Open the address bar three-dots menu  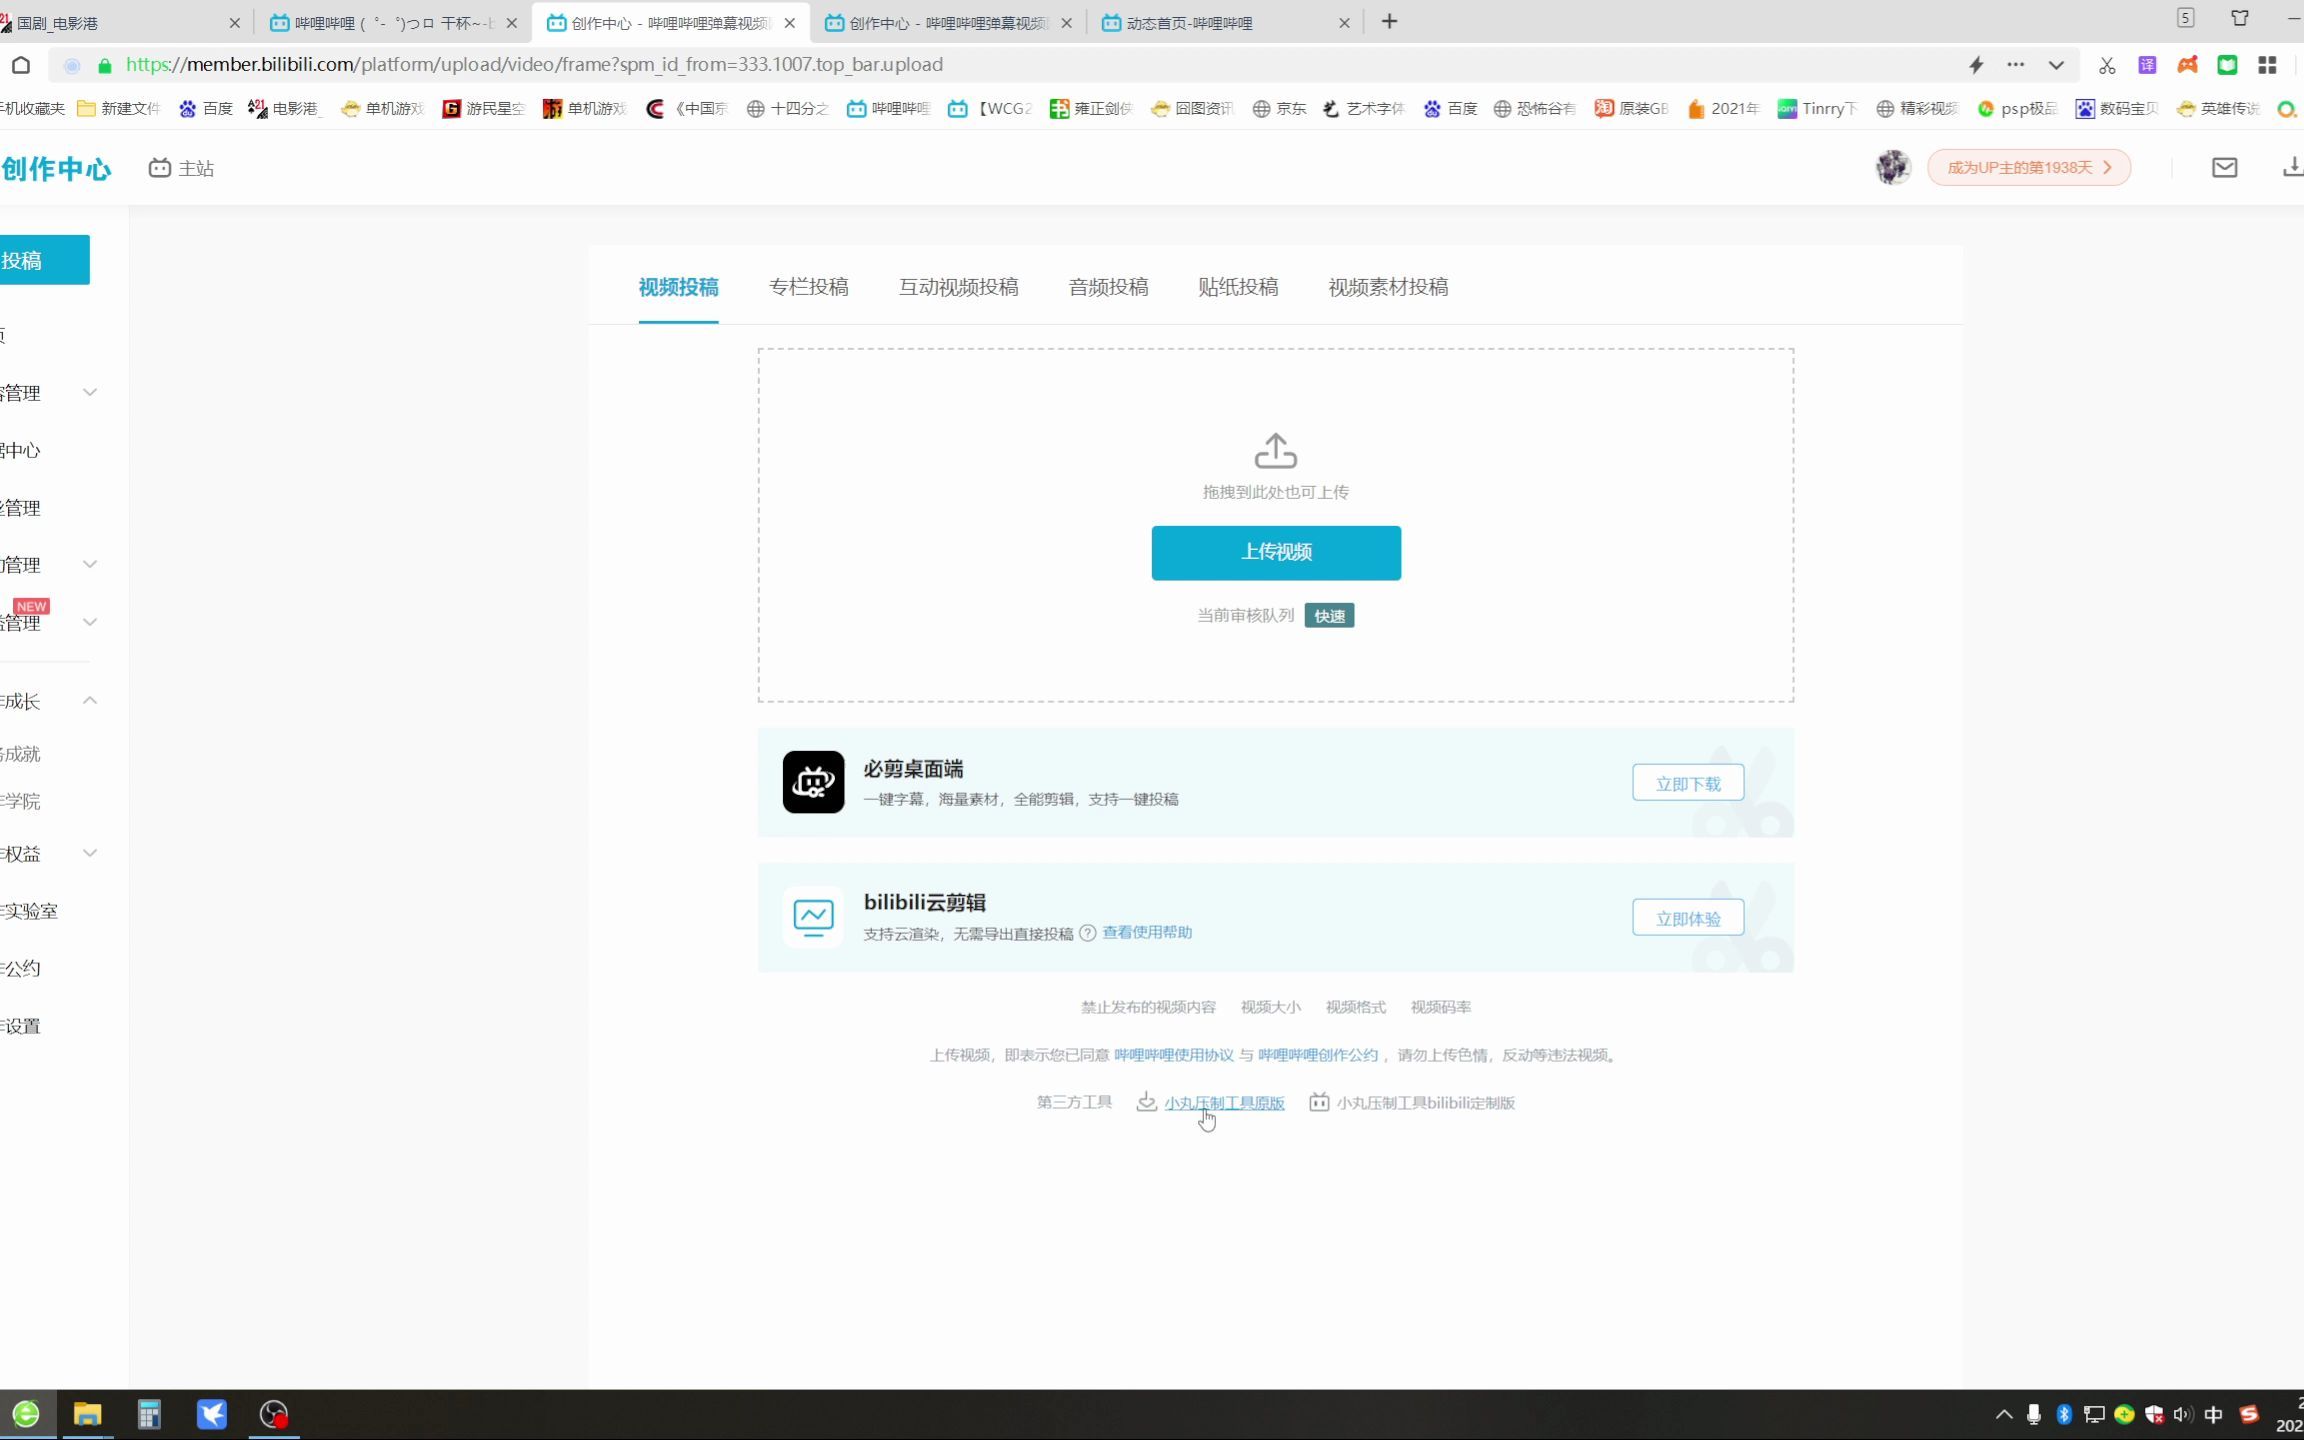point(2015,65)
